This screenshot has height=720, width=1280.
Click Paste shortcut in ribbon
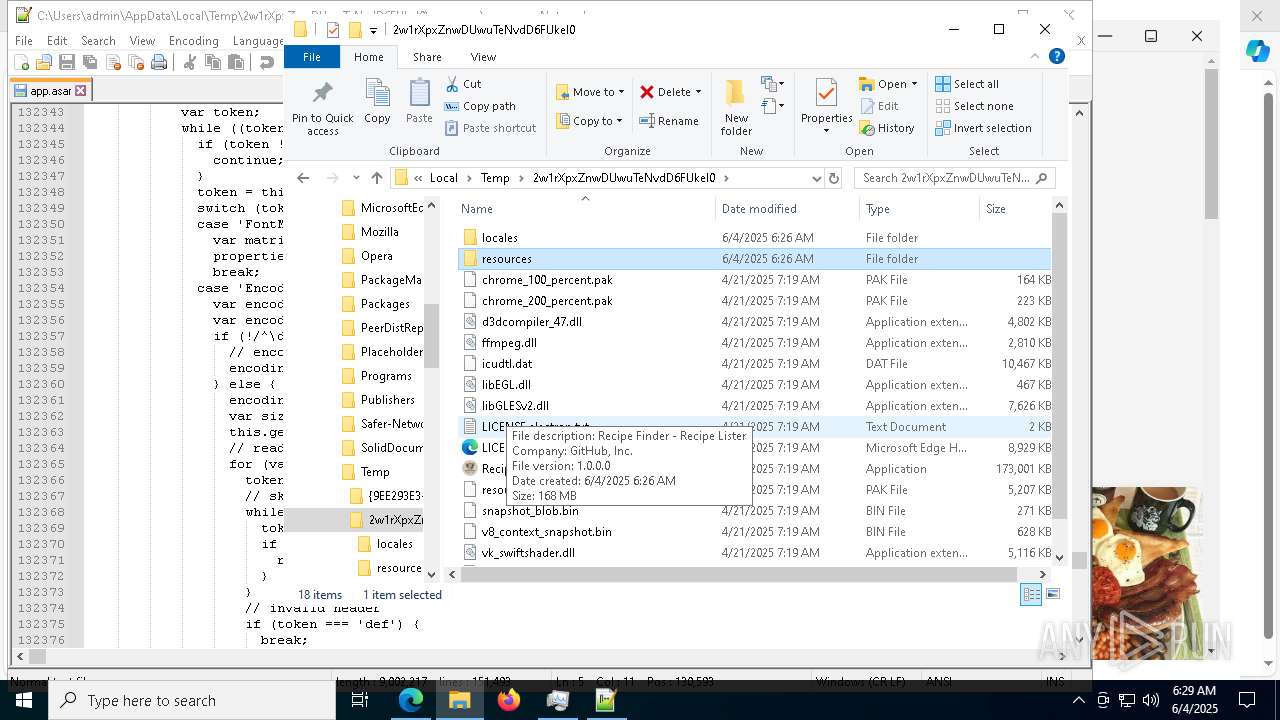[x=490, y=128]
